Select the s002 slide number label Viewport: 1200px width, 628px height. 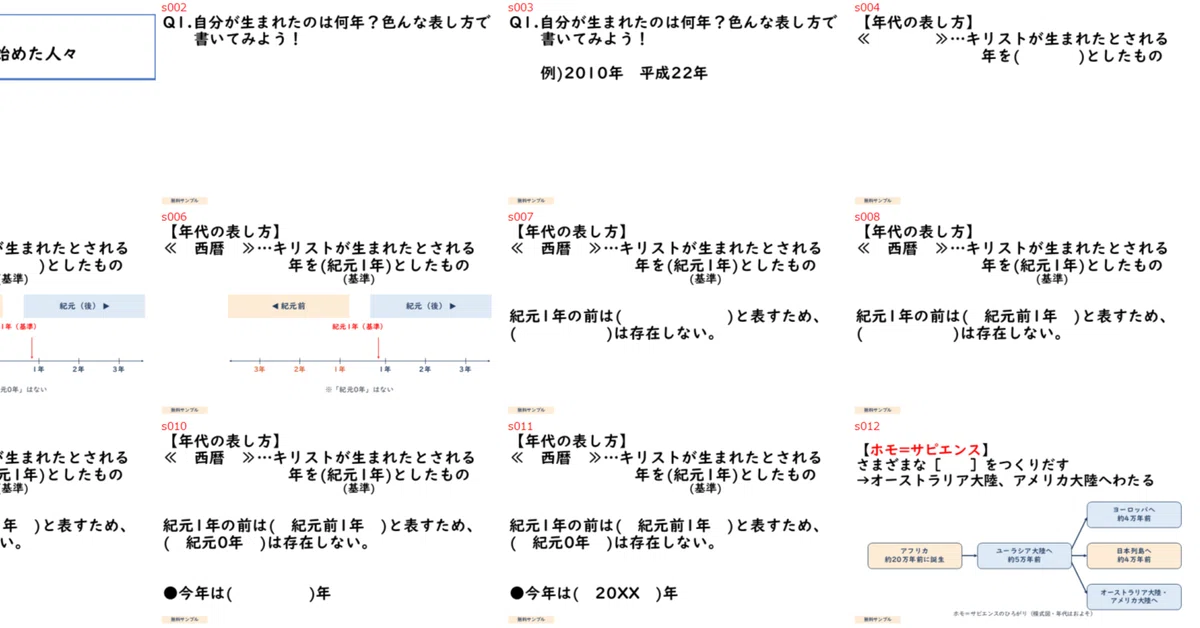(x=173, y=7)
